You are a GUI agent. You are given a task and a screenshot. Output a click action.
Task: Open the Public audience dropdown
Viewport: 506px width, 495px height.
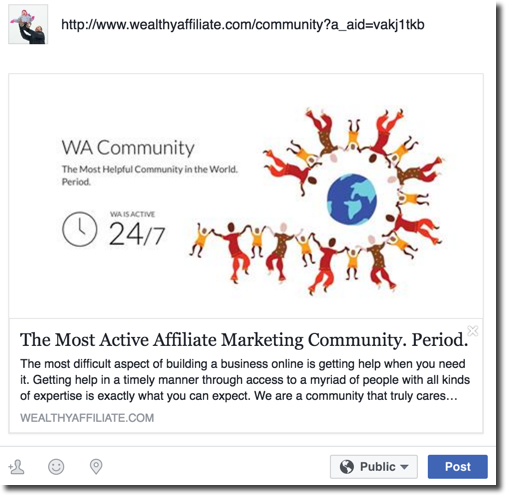[x=374, y=467]
